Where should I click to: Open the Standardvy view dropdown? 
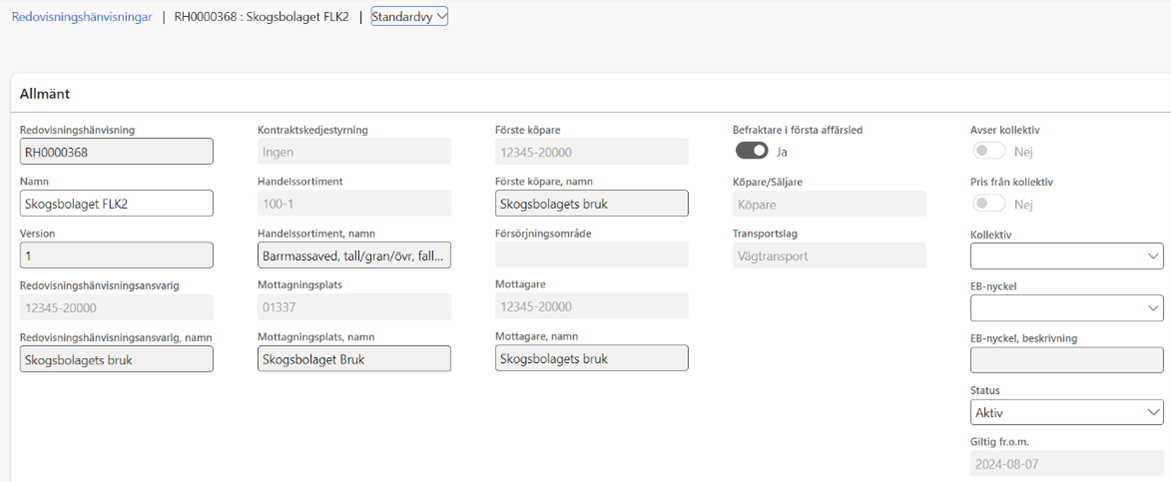(409, 16)
